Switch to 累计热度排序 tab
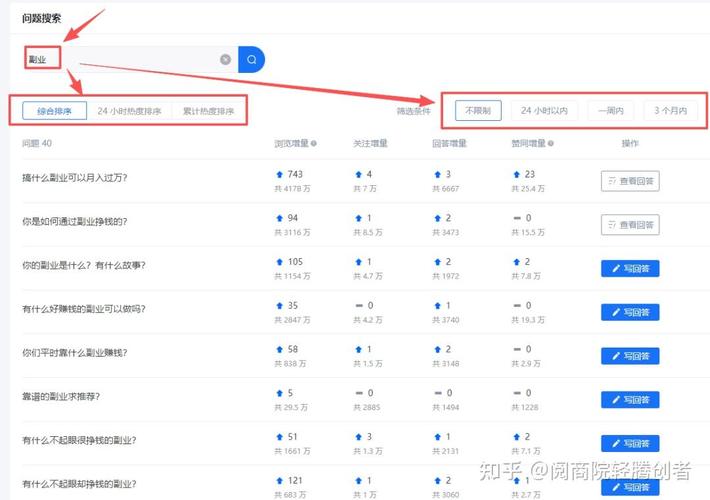The height and width of the screenshot is (500, 710). (x=208, y=111)
